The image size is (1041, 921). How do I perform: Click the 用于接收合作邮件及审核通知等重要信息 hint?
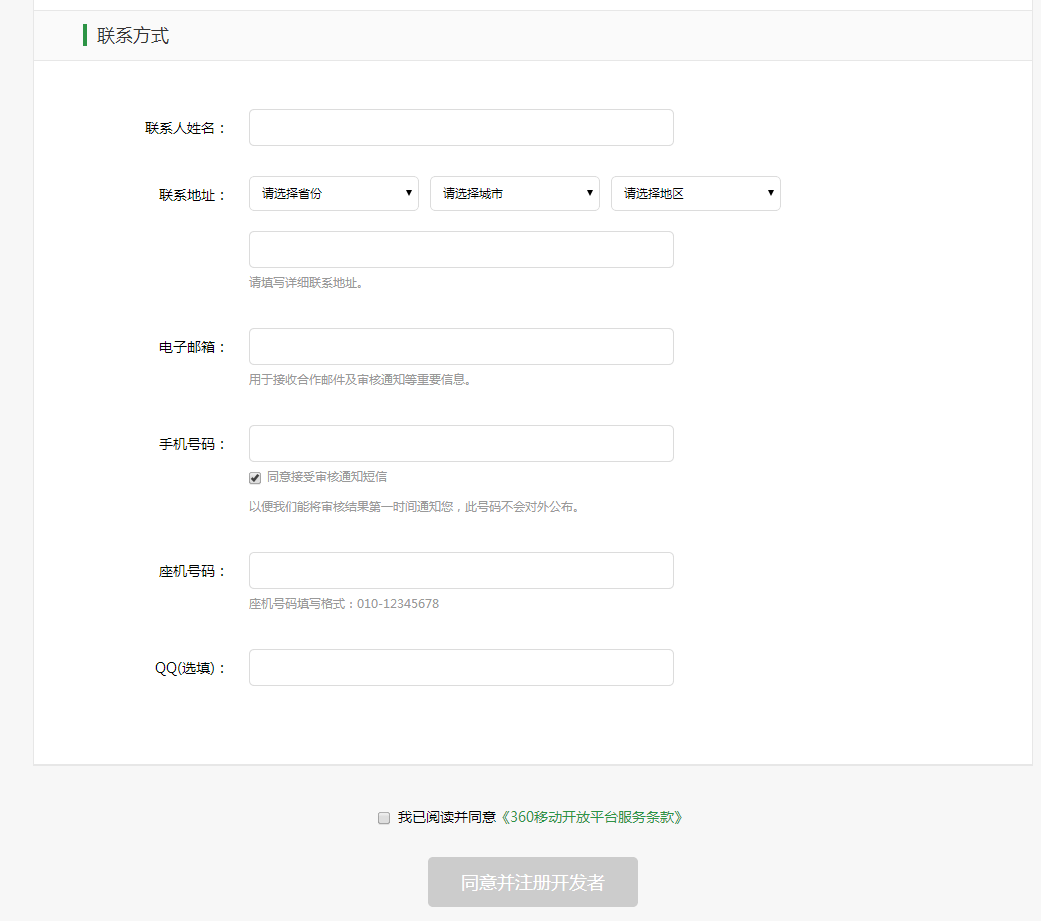(x=360, y=380)
